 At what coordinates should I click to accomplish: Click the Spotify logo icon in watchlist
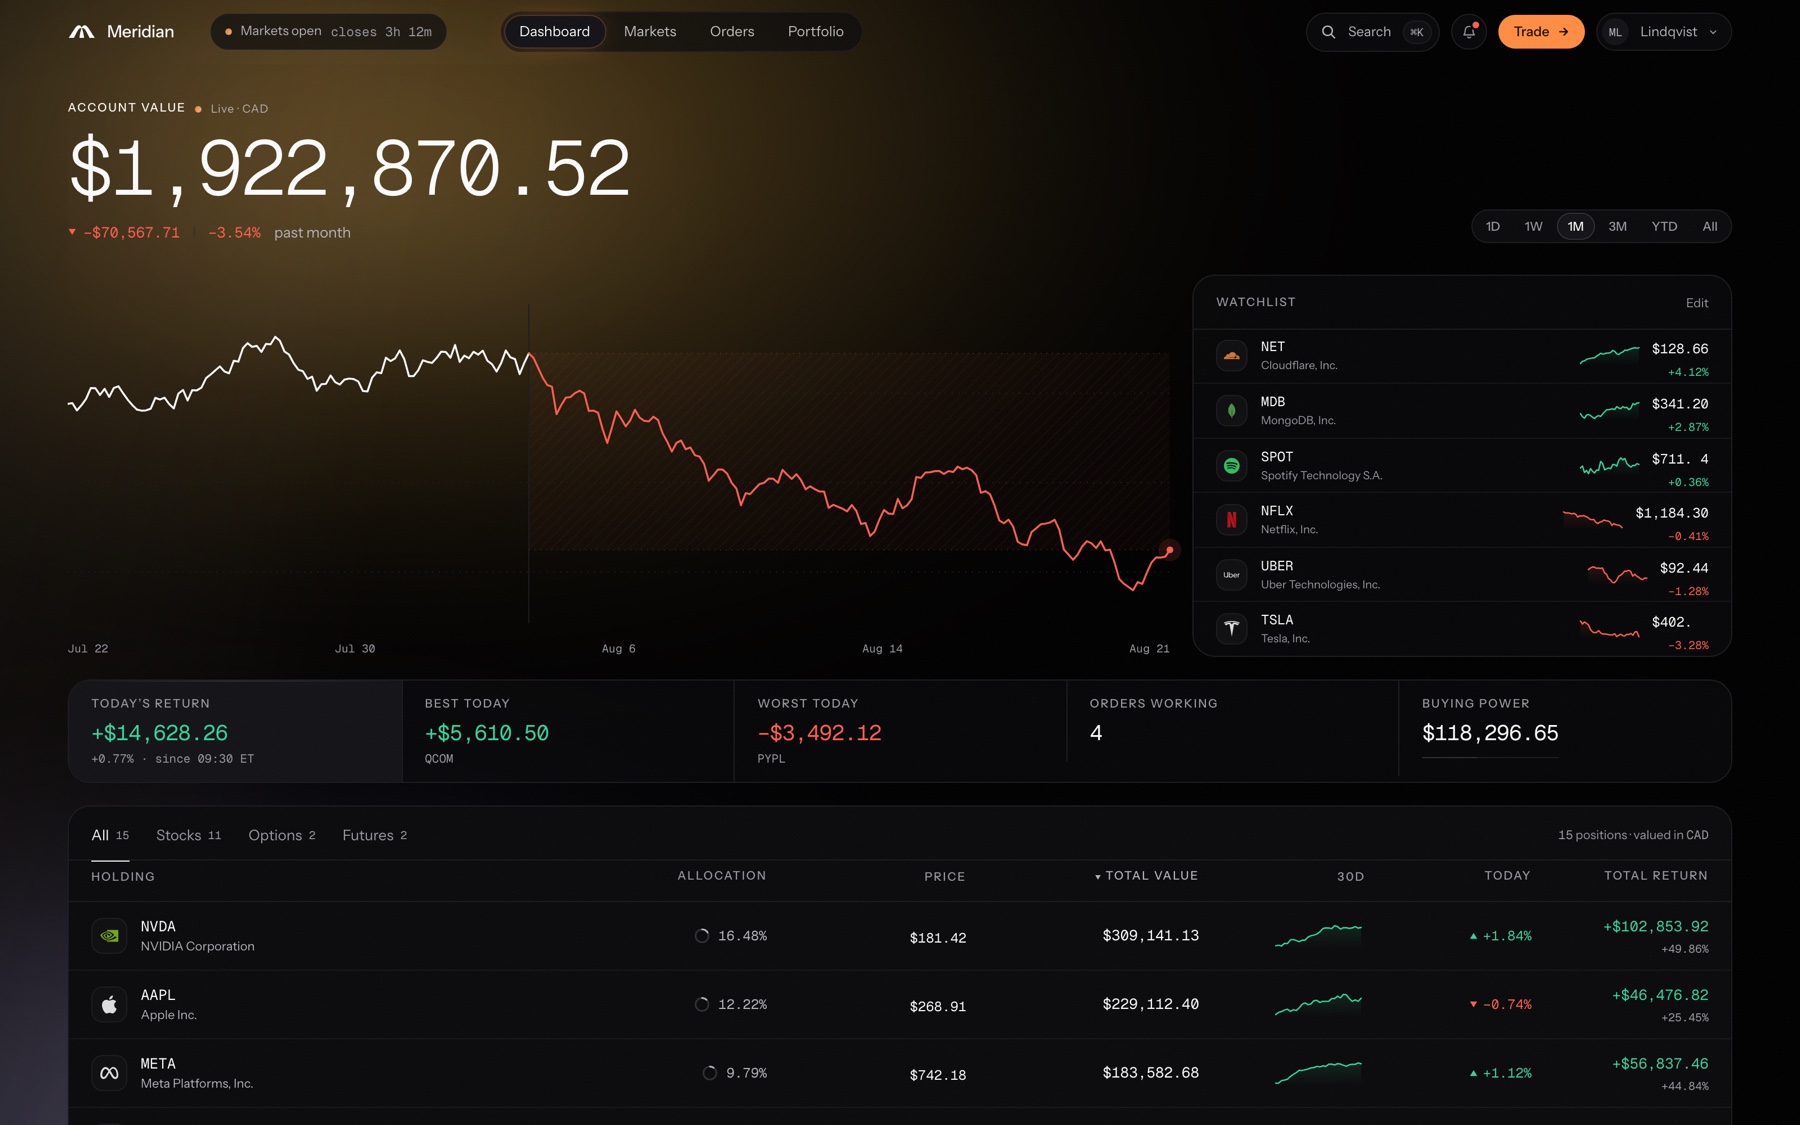point(1231,465)
